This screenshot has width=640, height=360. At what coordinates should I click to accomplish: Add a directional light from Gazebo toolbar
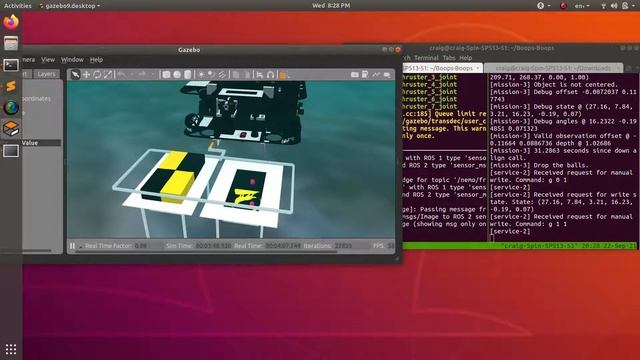222,75
